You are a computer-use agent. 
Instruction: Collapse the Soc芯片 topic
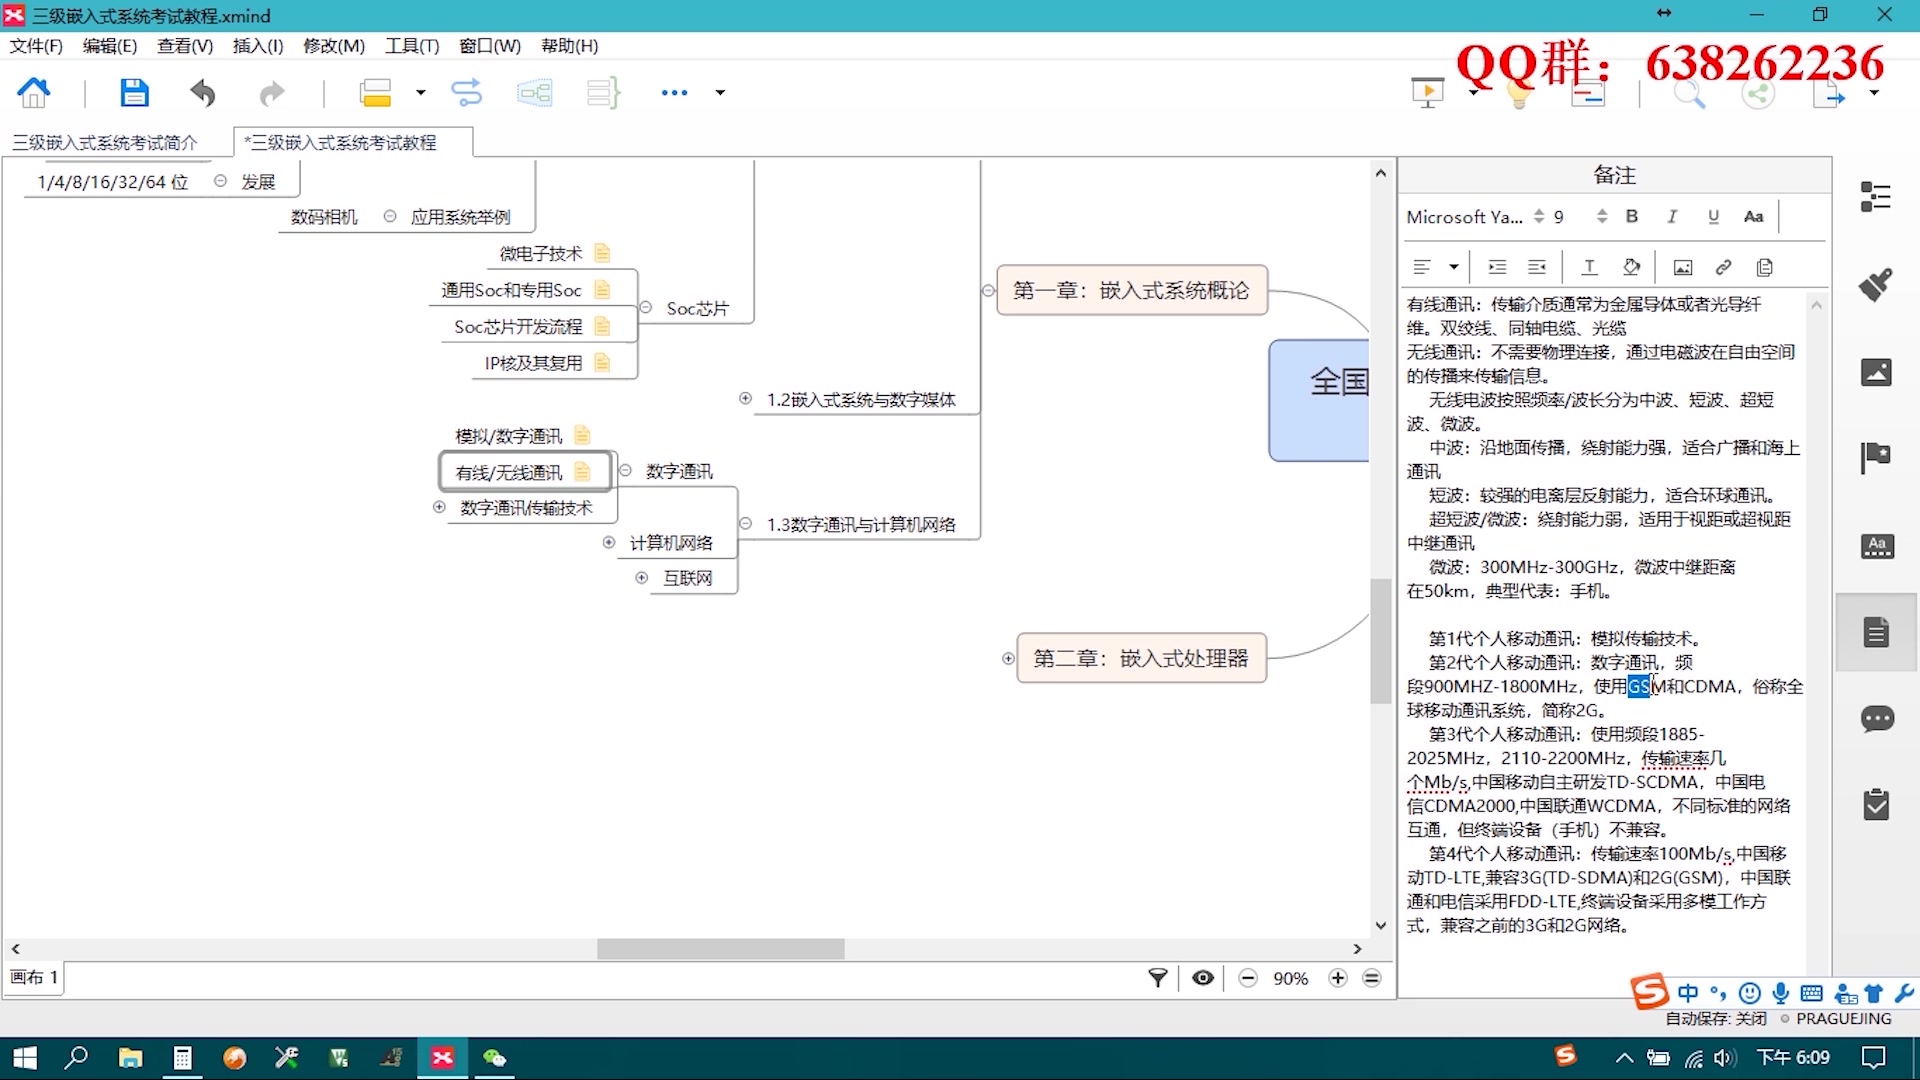646,308
